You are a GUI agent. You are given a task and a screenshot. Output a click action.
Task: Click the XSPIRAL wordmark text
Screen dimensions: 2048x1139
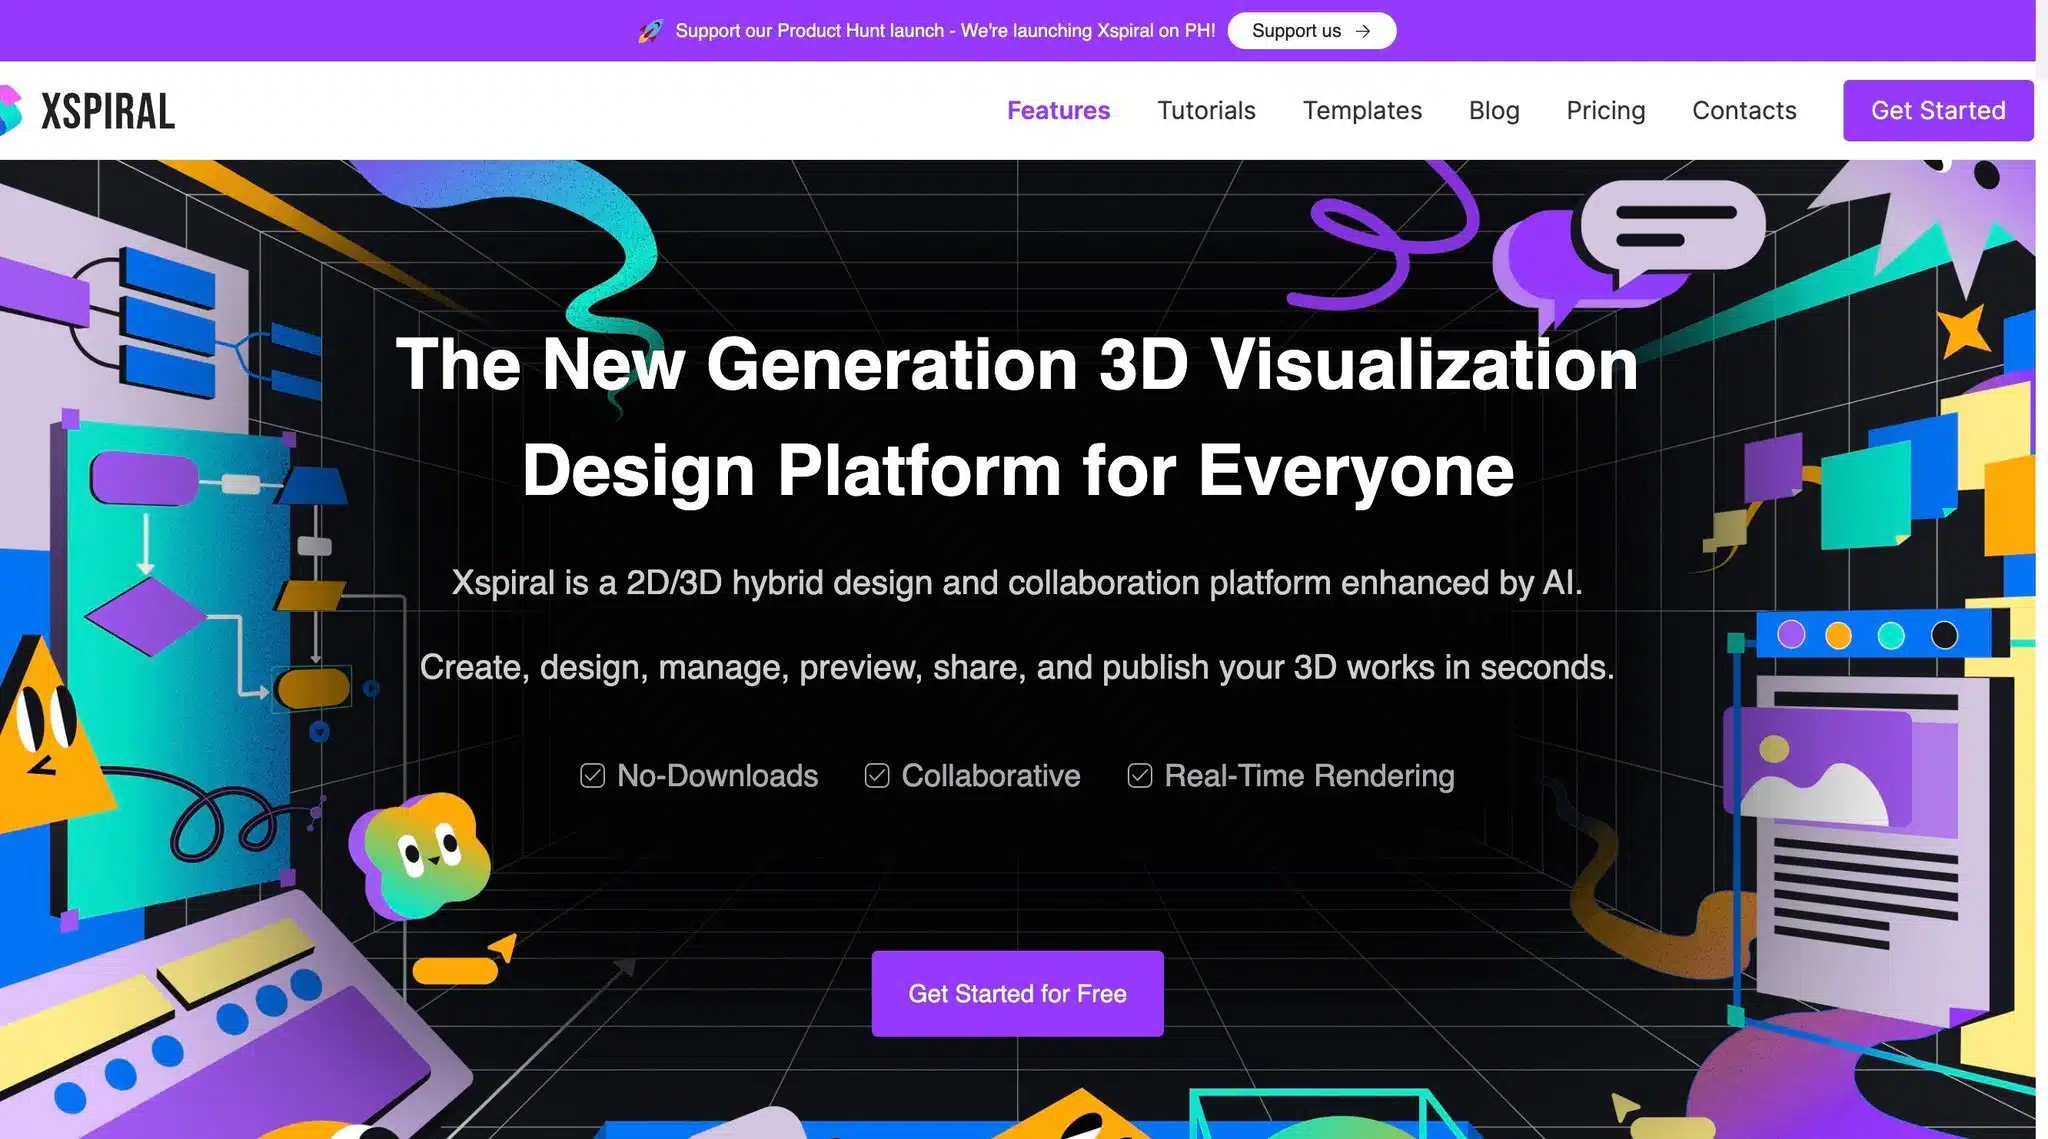(108, 111)
